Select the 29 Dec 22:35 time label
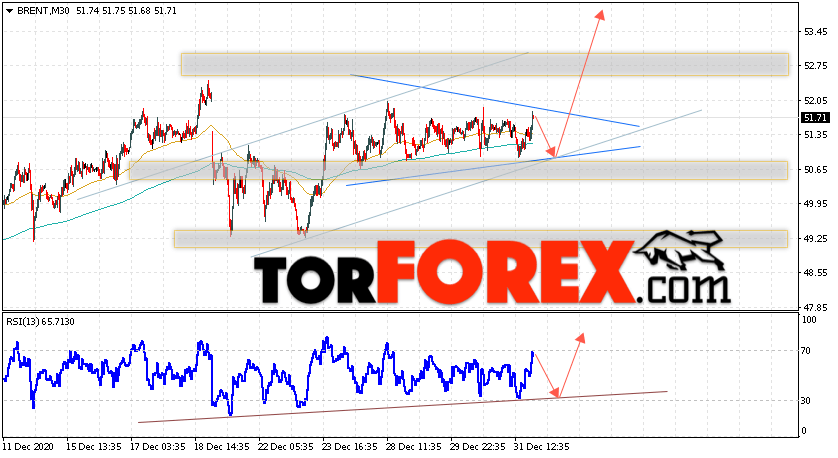838x458 pixels. 476,447
